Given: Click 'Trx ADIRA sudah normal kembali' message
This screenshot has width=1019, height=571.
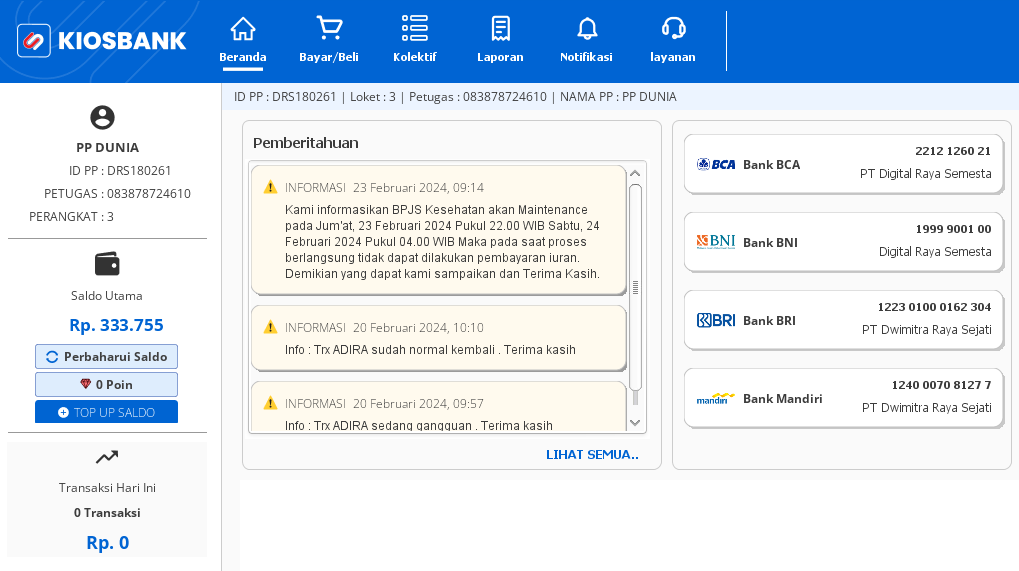Looking at the screenshot, I should pyautogui.click(x=430, y=349).
